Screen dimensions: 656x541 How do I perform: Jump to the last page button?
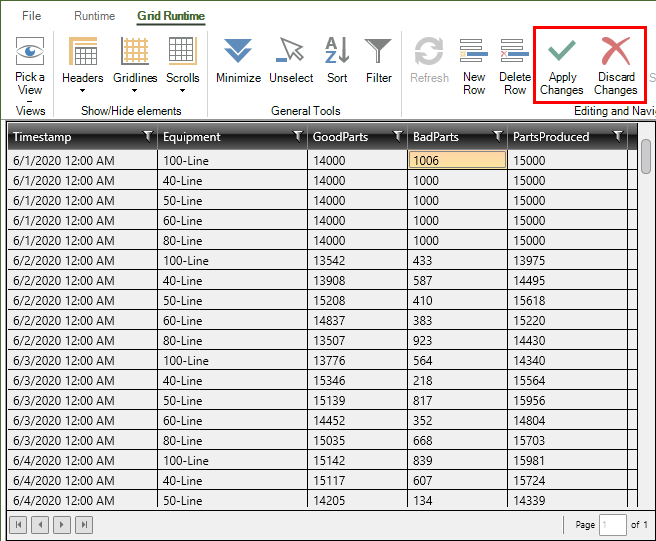[85, 524]
